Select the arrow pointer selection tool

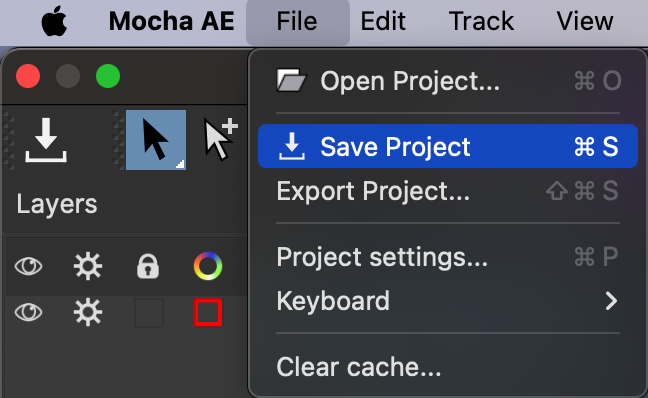pos(156,140)
